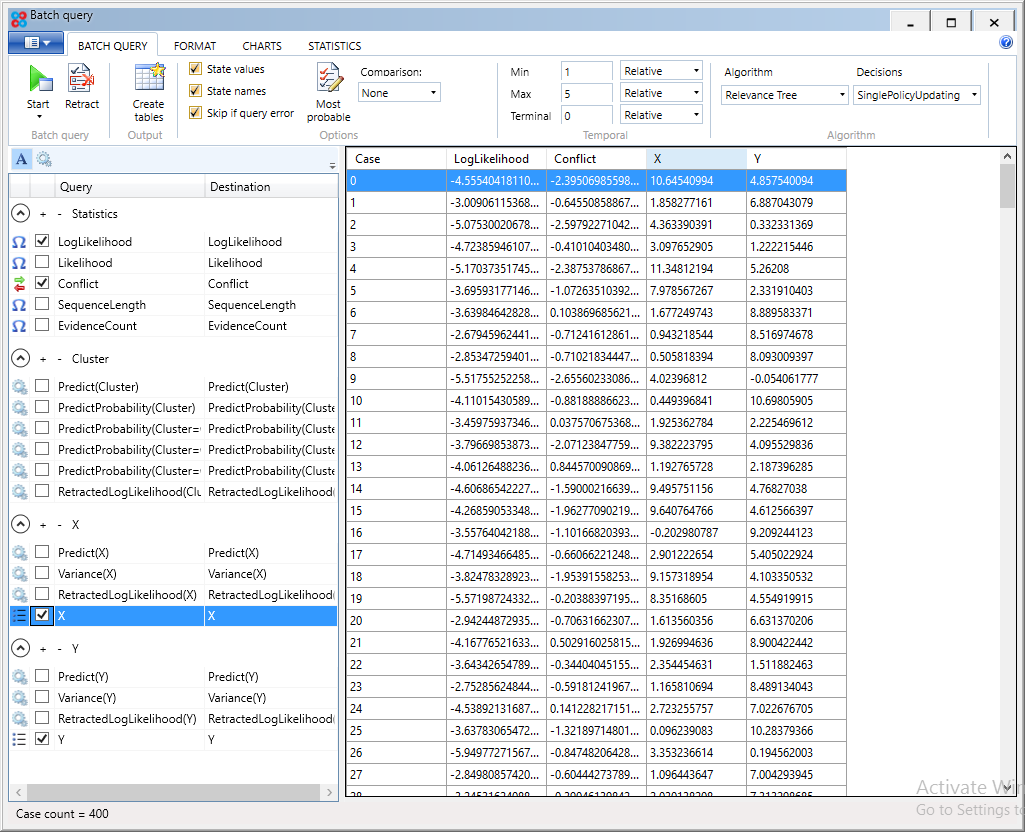
Task: Switch to the CHARTS tab
Action: point(261,45)
